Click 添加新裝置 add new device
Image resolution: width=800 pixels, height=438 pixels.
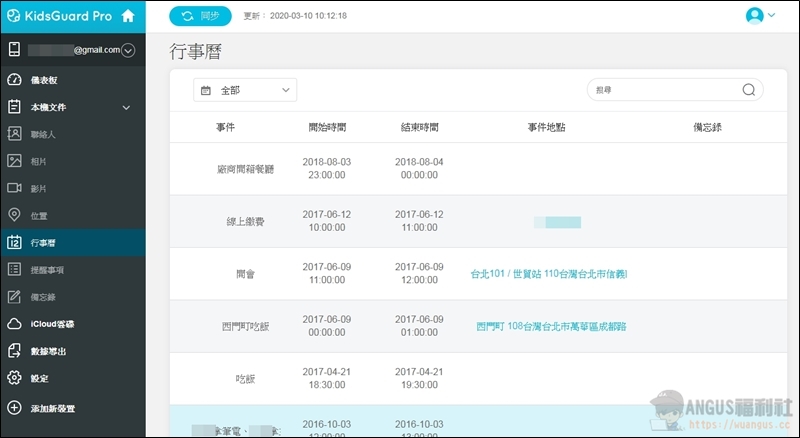pos(52,408)
